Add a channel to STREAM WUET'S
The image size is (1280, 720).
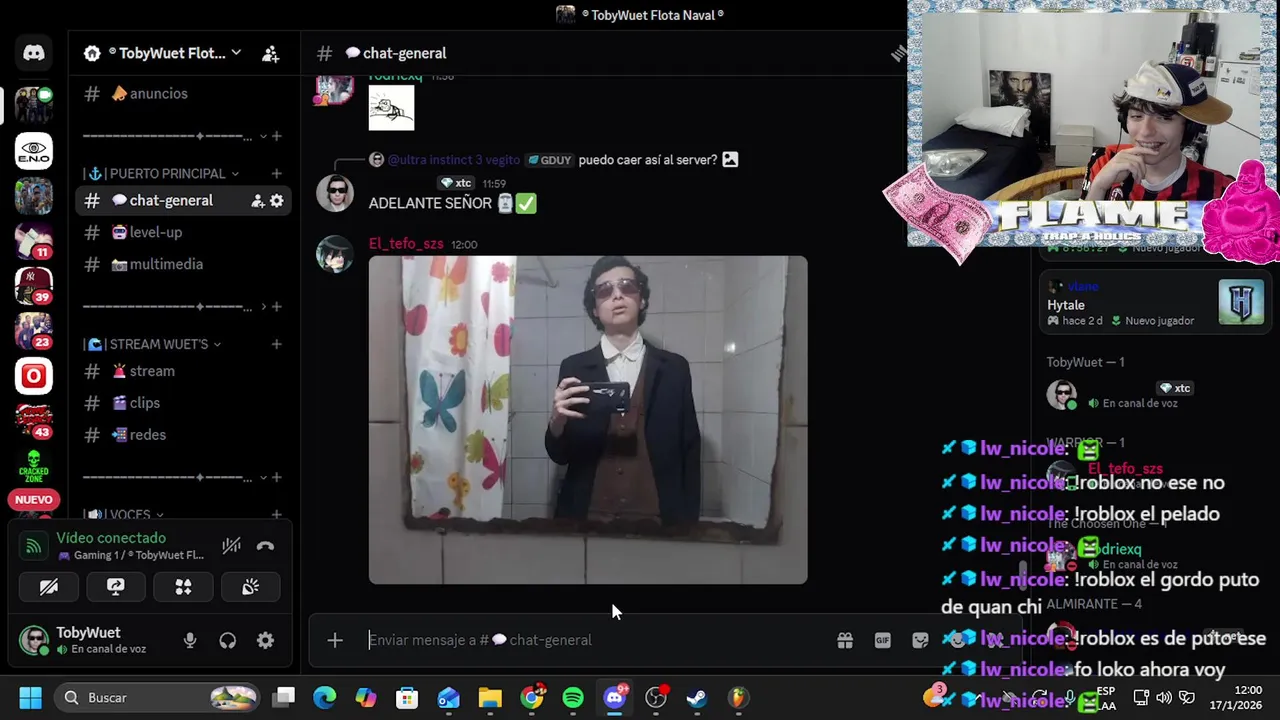click(x=277, y=344)
